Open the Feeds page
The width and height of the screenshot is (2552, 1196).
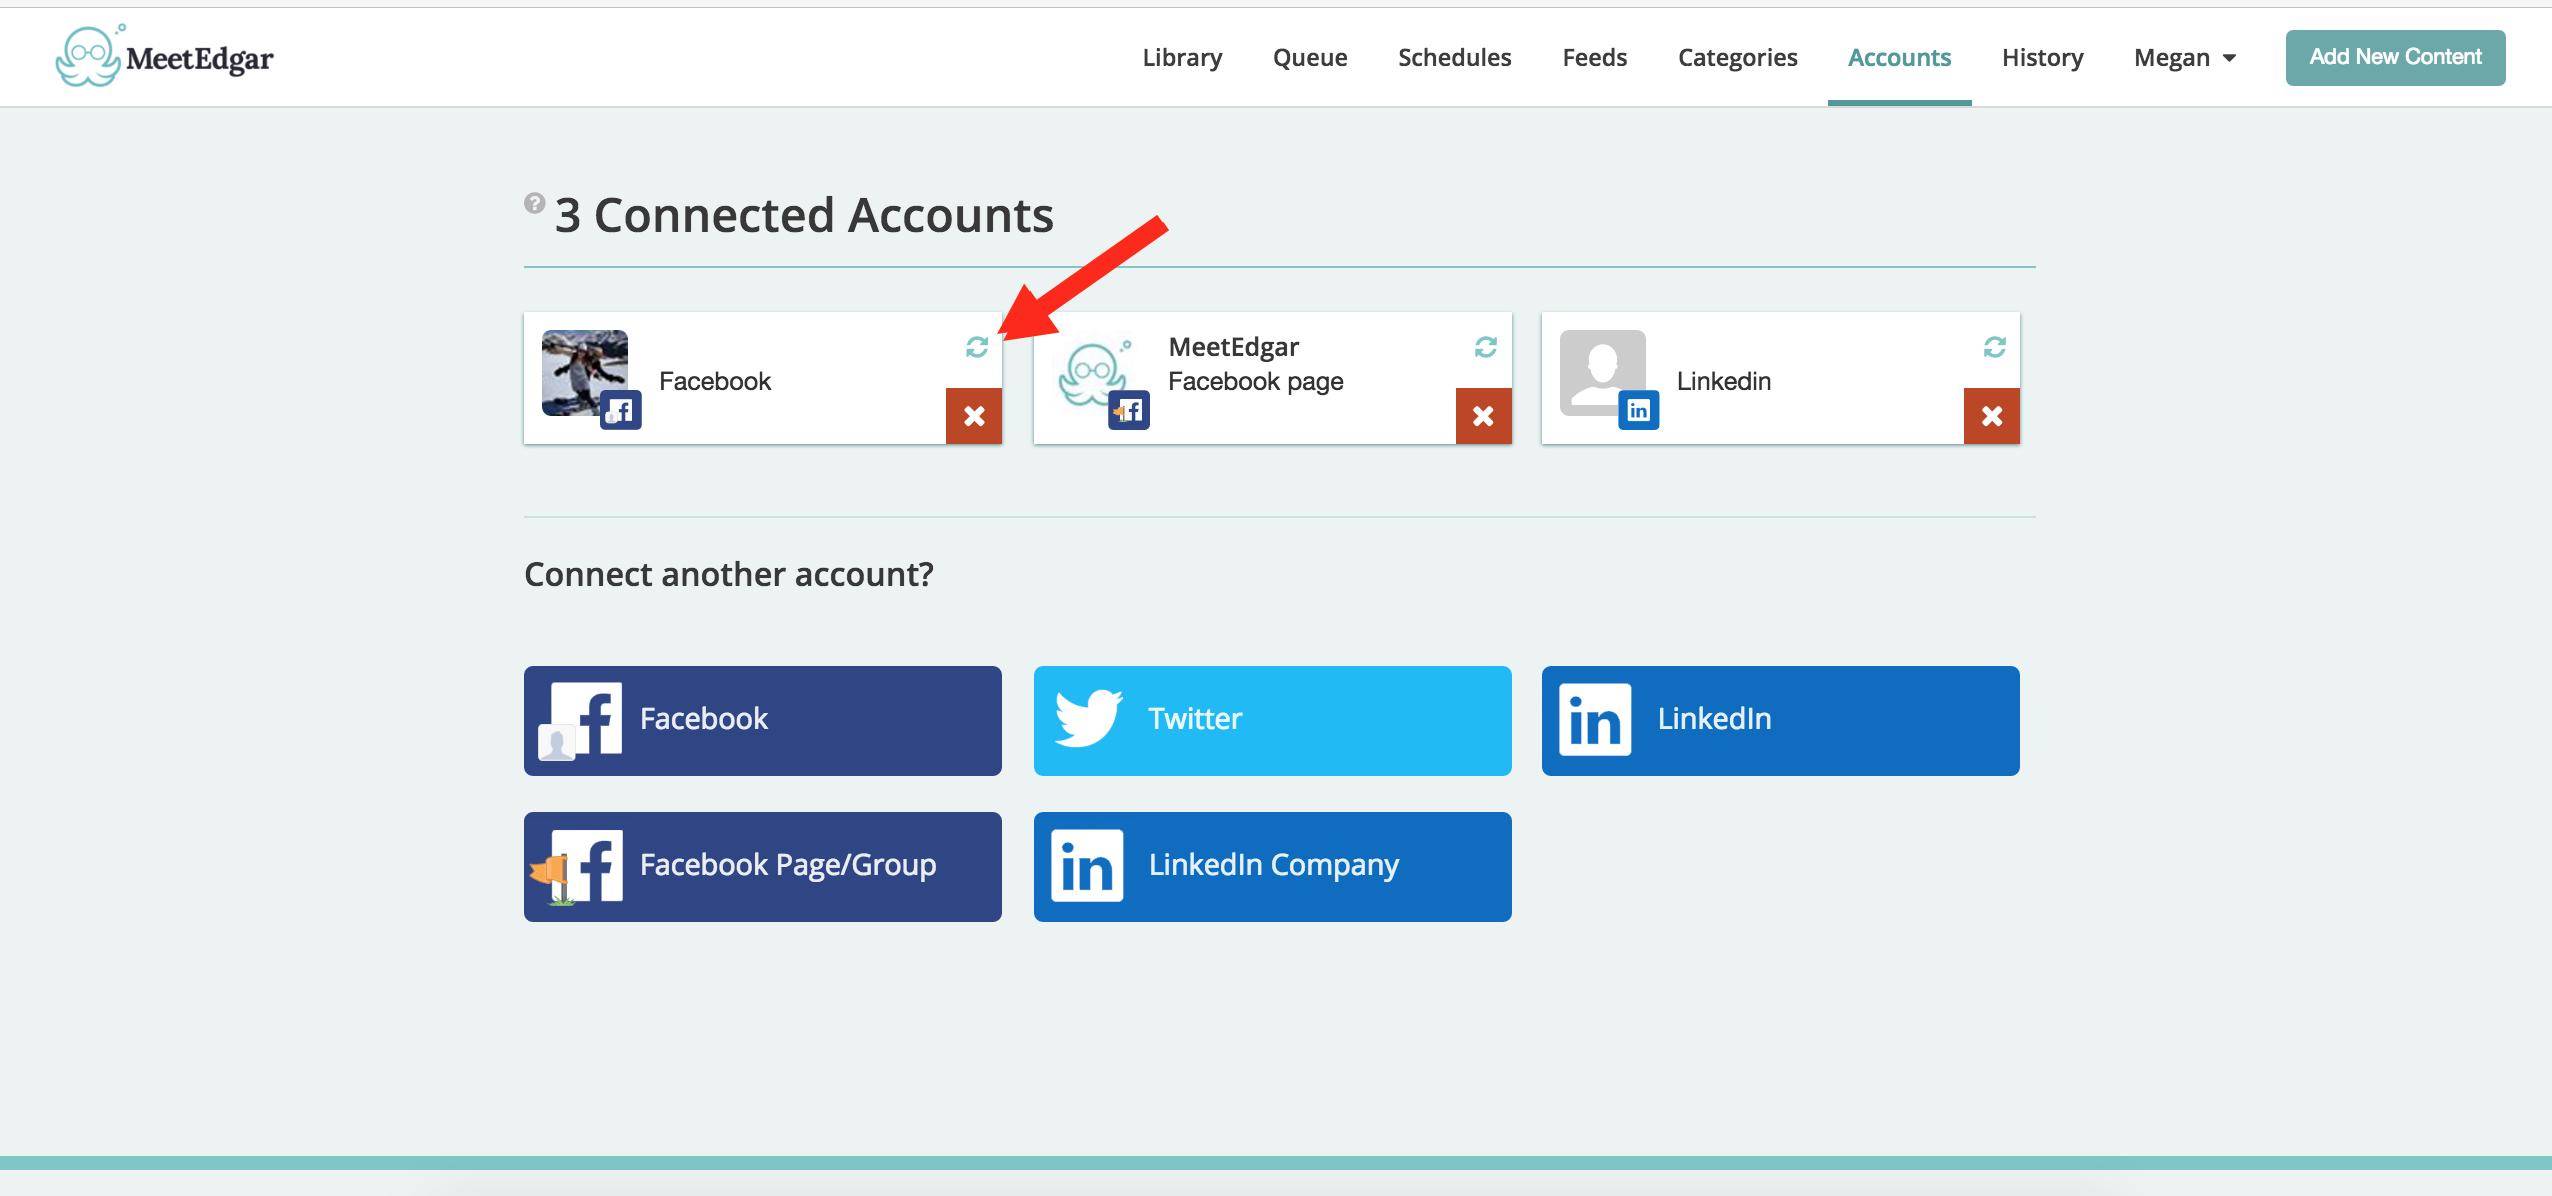[x=1594, y=58]
